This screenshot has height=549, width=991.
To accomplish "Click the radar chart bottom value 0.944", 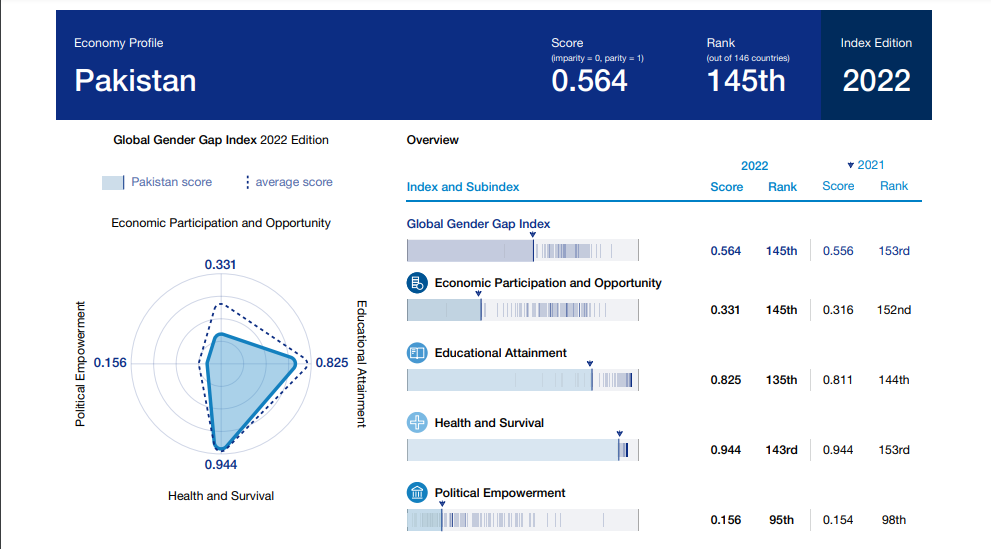I will pos(221,465).
